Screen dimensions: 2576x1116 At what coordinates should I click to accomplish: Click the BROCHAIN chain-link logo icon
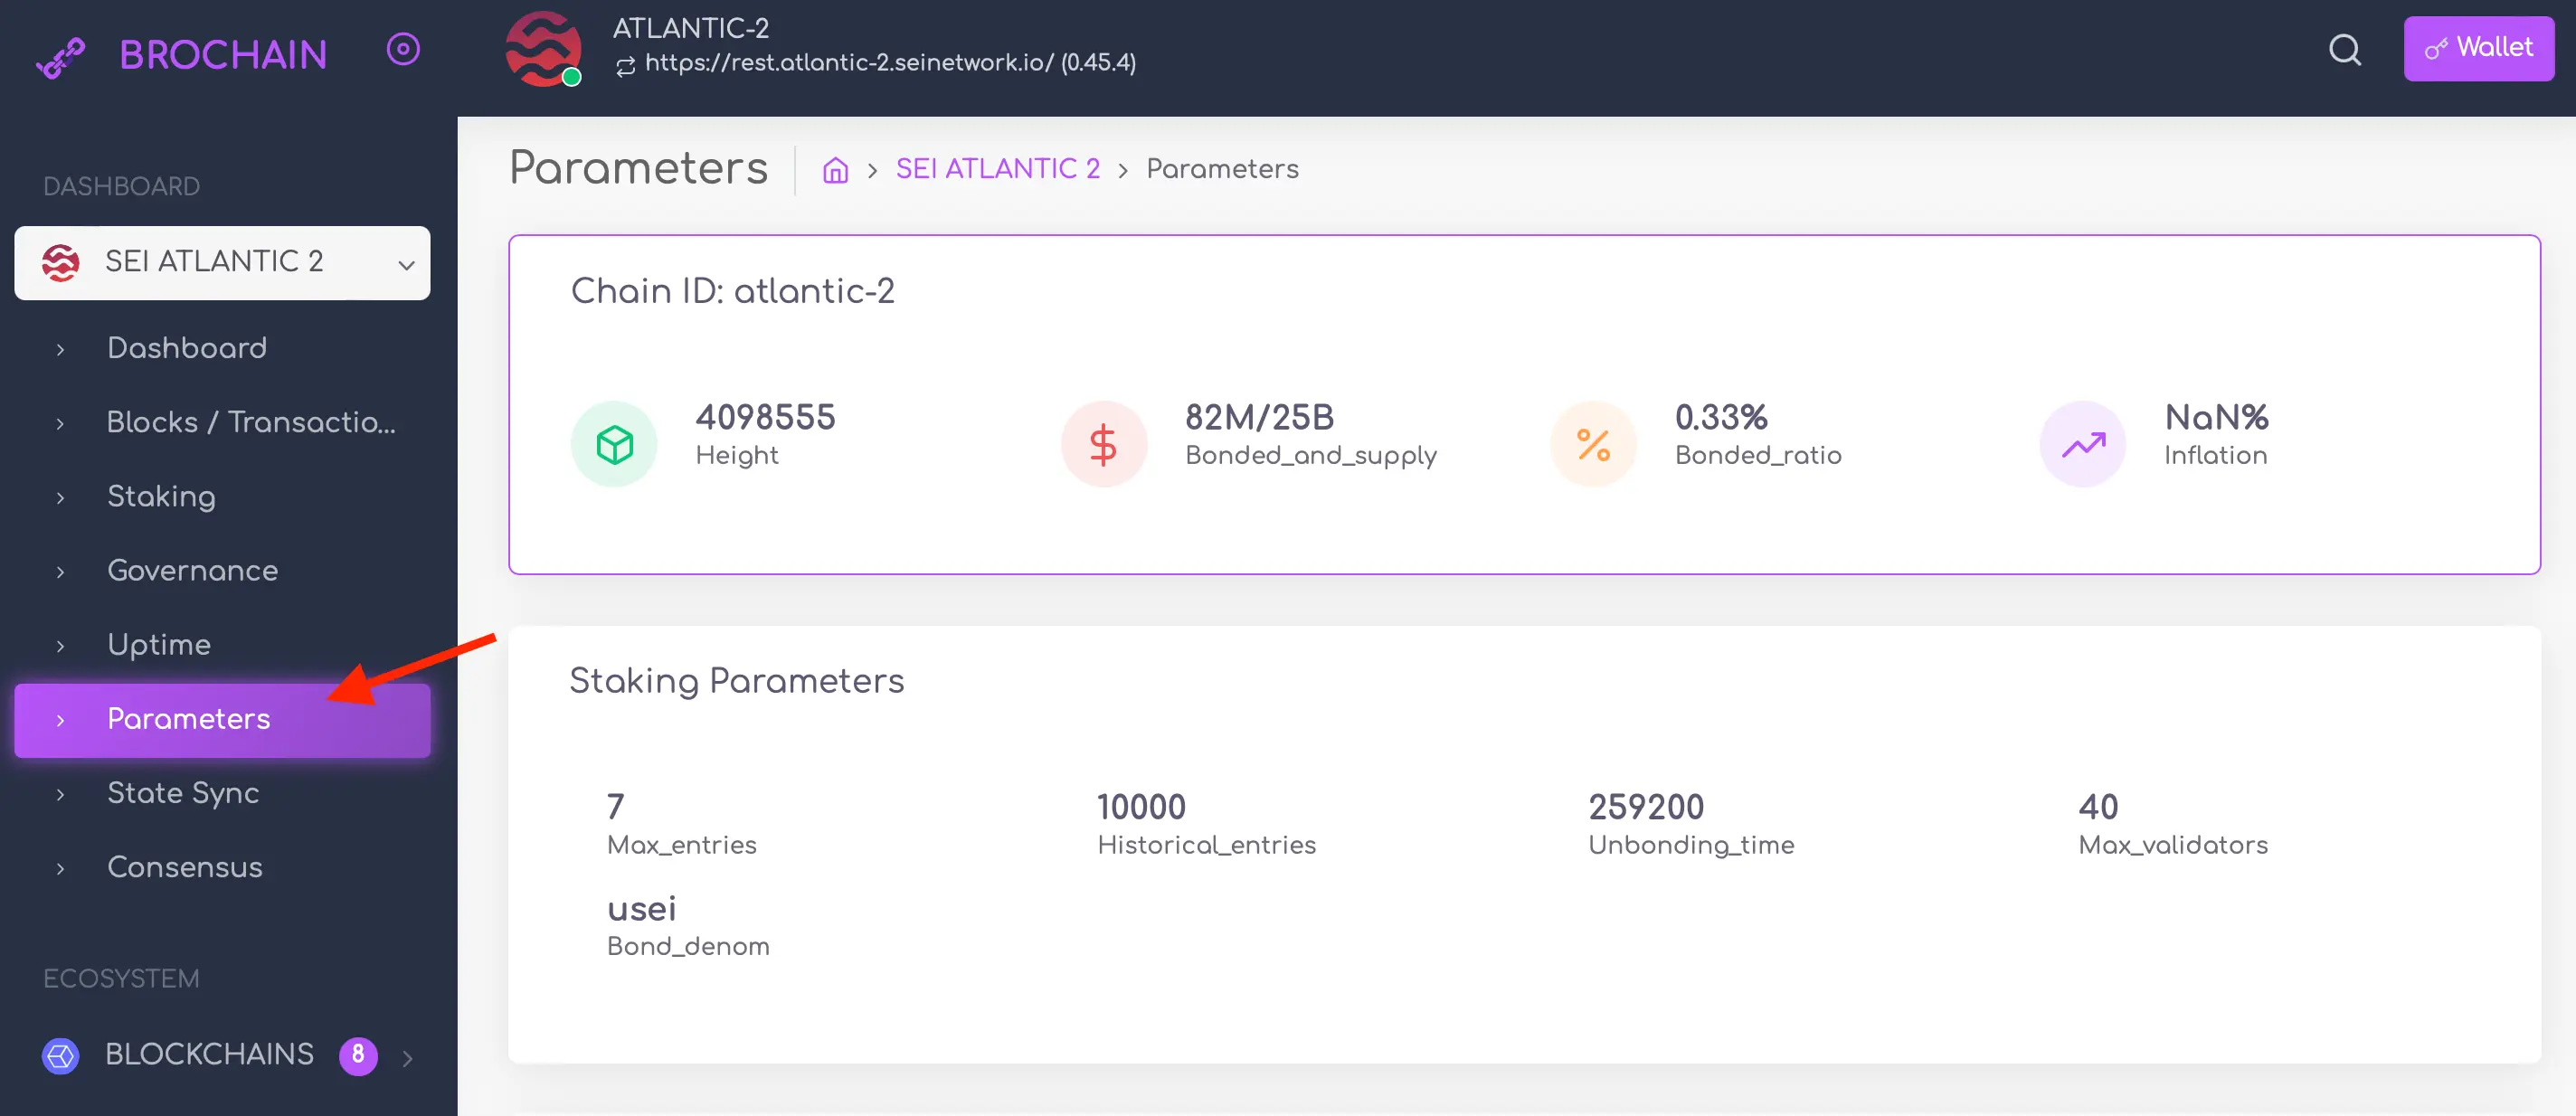60,57
